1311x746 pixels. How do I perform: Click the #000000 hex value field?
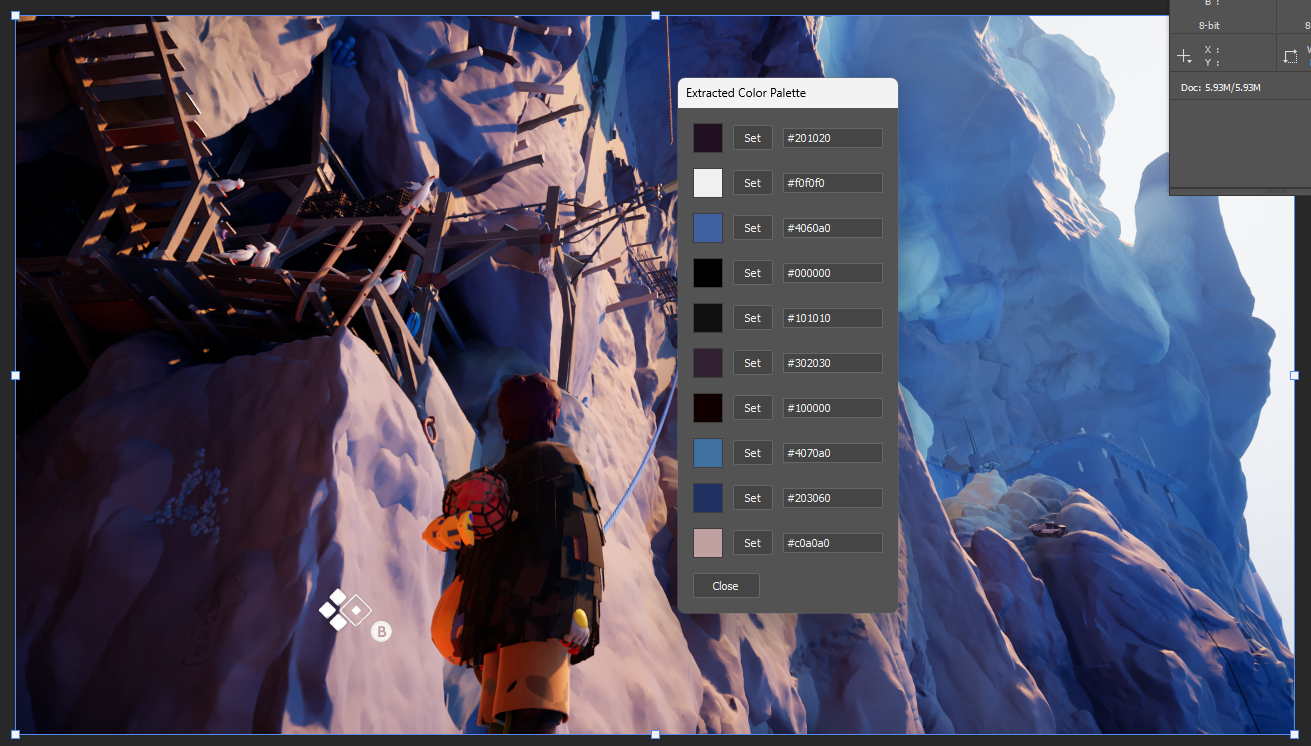832,273
